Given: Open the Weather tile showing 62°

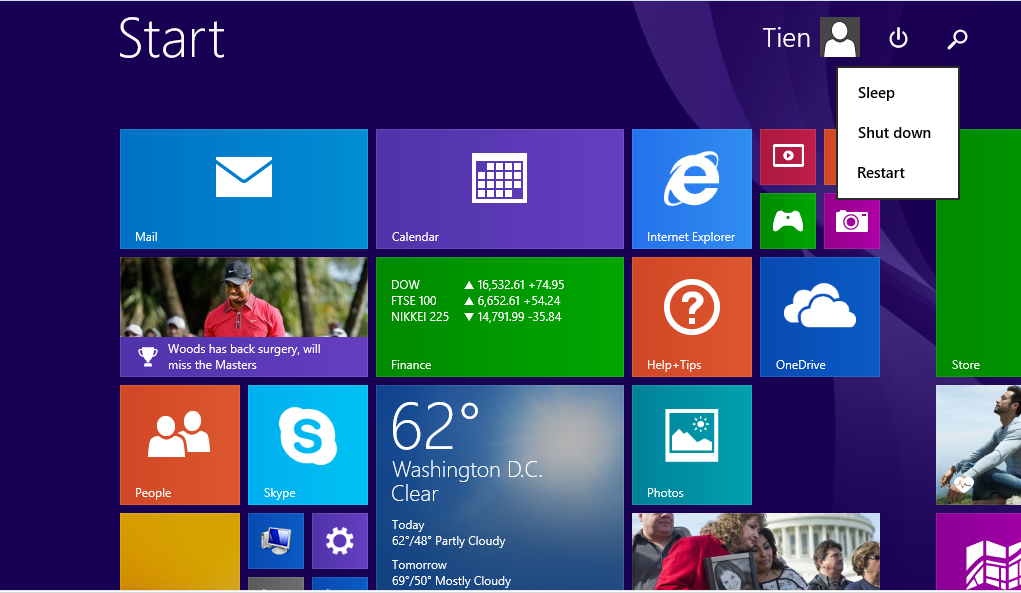Looking at the screenshot, I should [499, 488].
